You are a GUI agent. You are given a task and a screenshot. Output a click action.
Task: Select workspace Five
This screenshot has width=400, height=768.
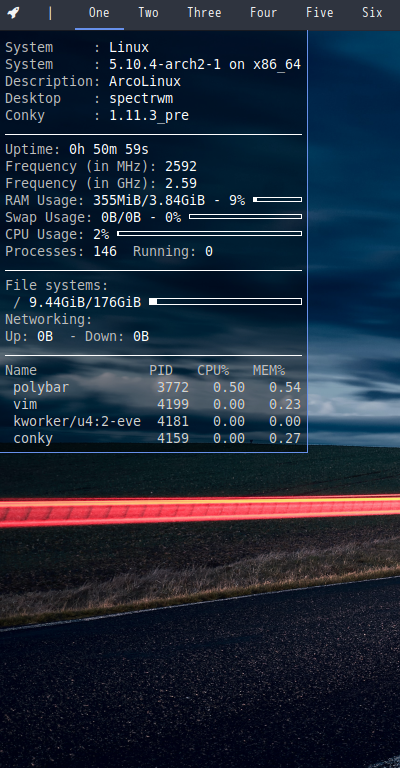(x=320, y=13)
